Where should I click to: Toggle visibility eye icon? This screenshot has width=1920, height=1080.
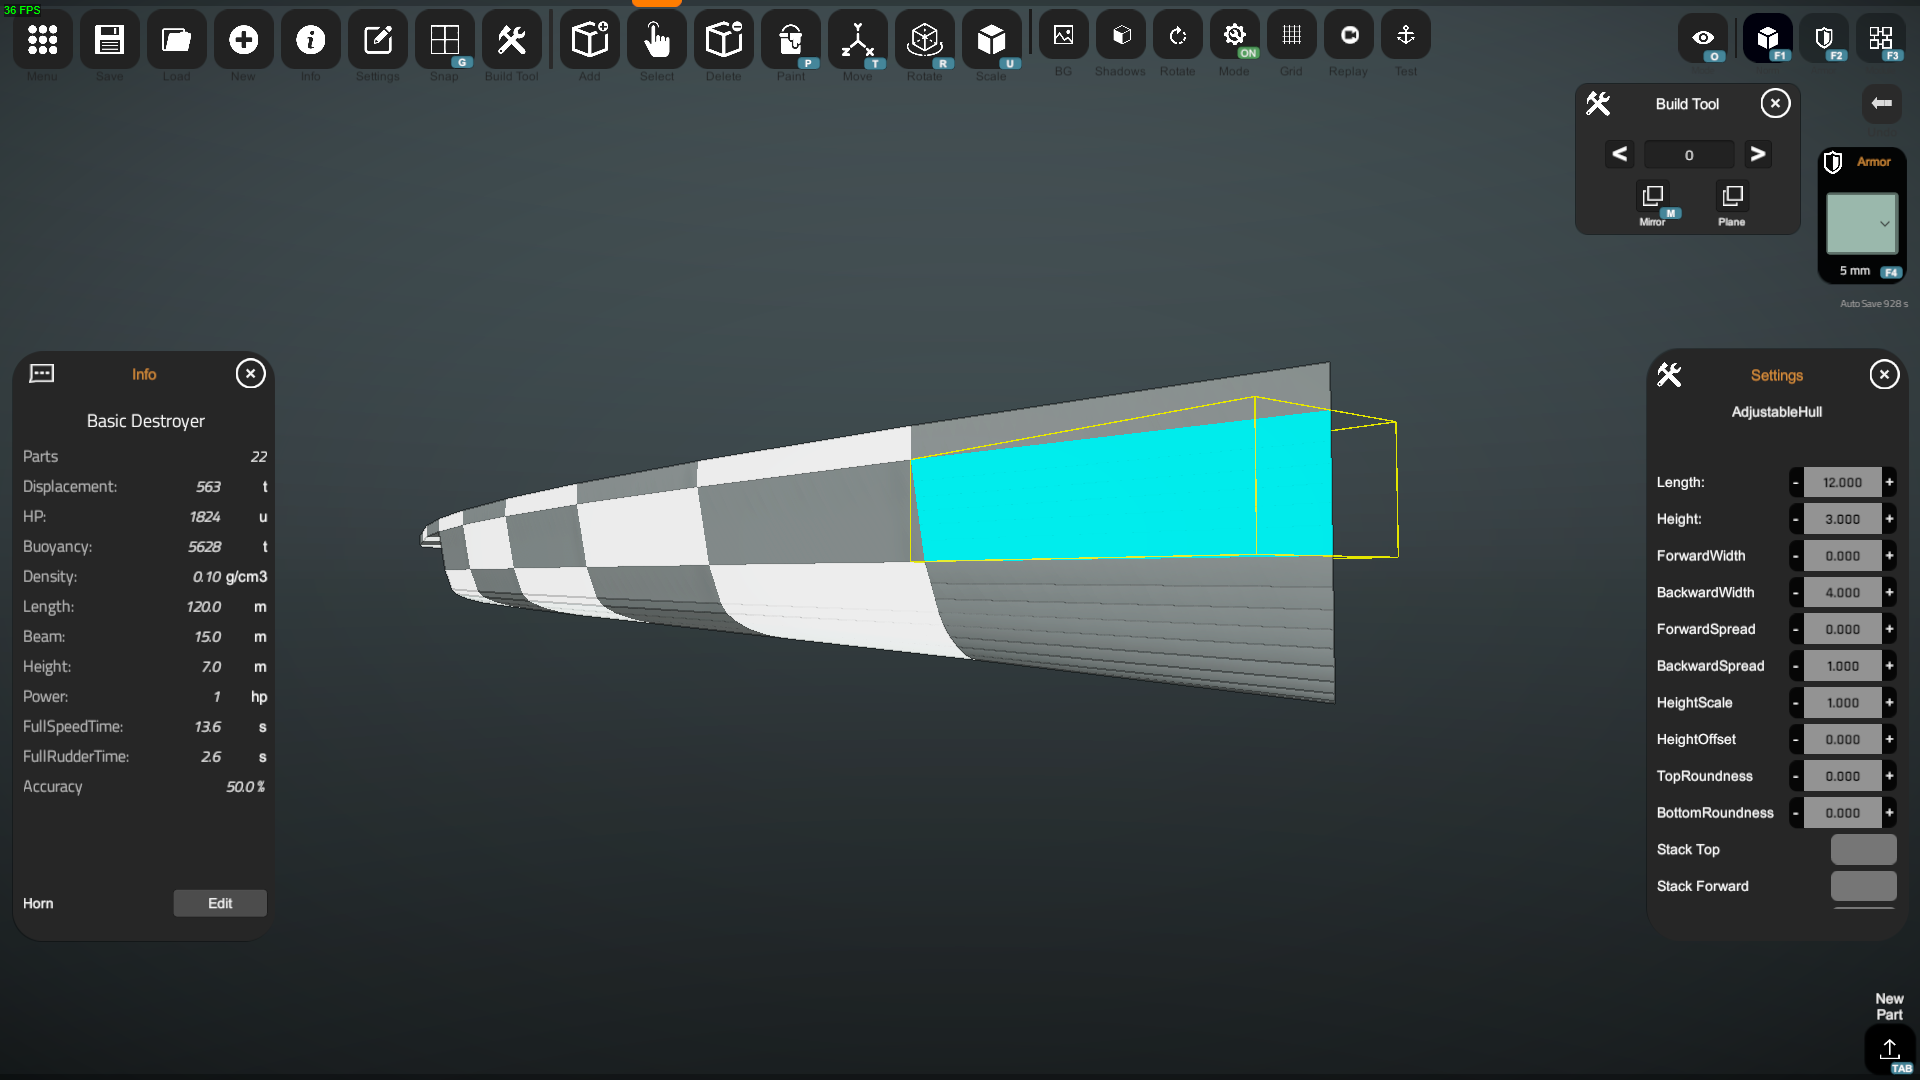point(1703,38)
